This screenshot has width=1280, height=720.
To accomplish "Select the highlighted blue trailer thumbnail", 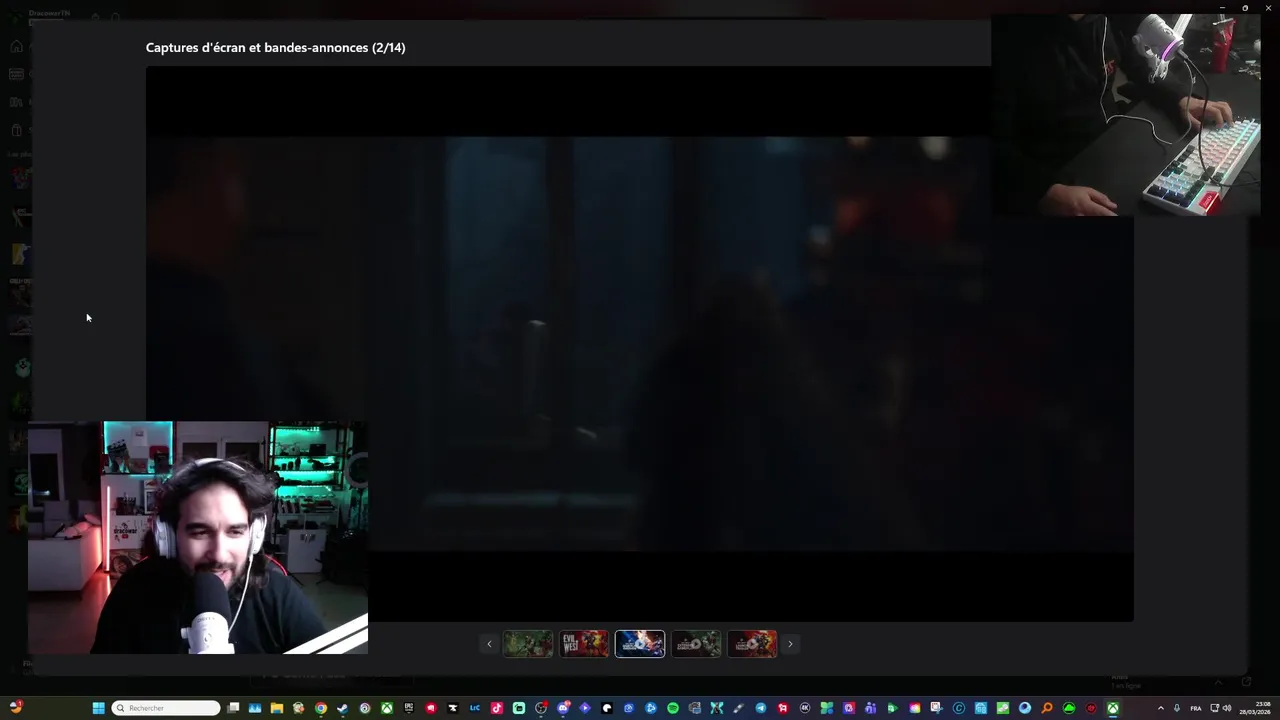I will click(x=640, y=643).
